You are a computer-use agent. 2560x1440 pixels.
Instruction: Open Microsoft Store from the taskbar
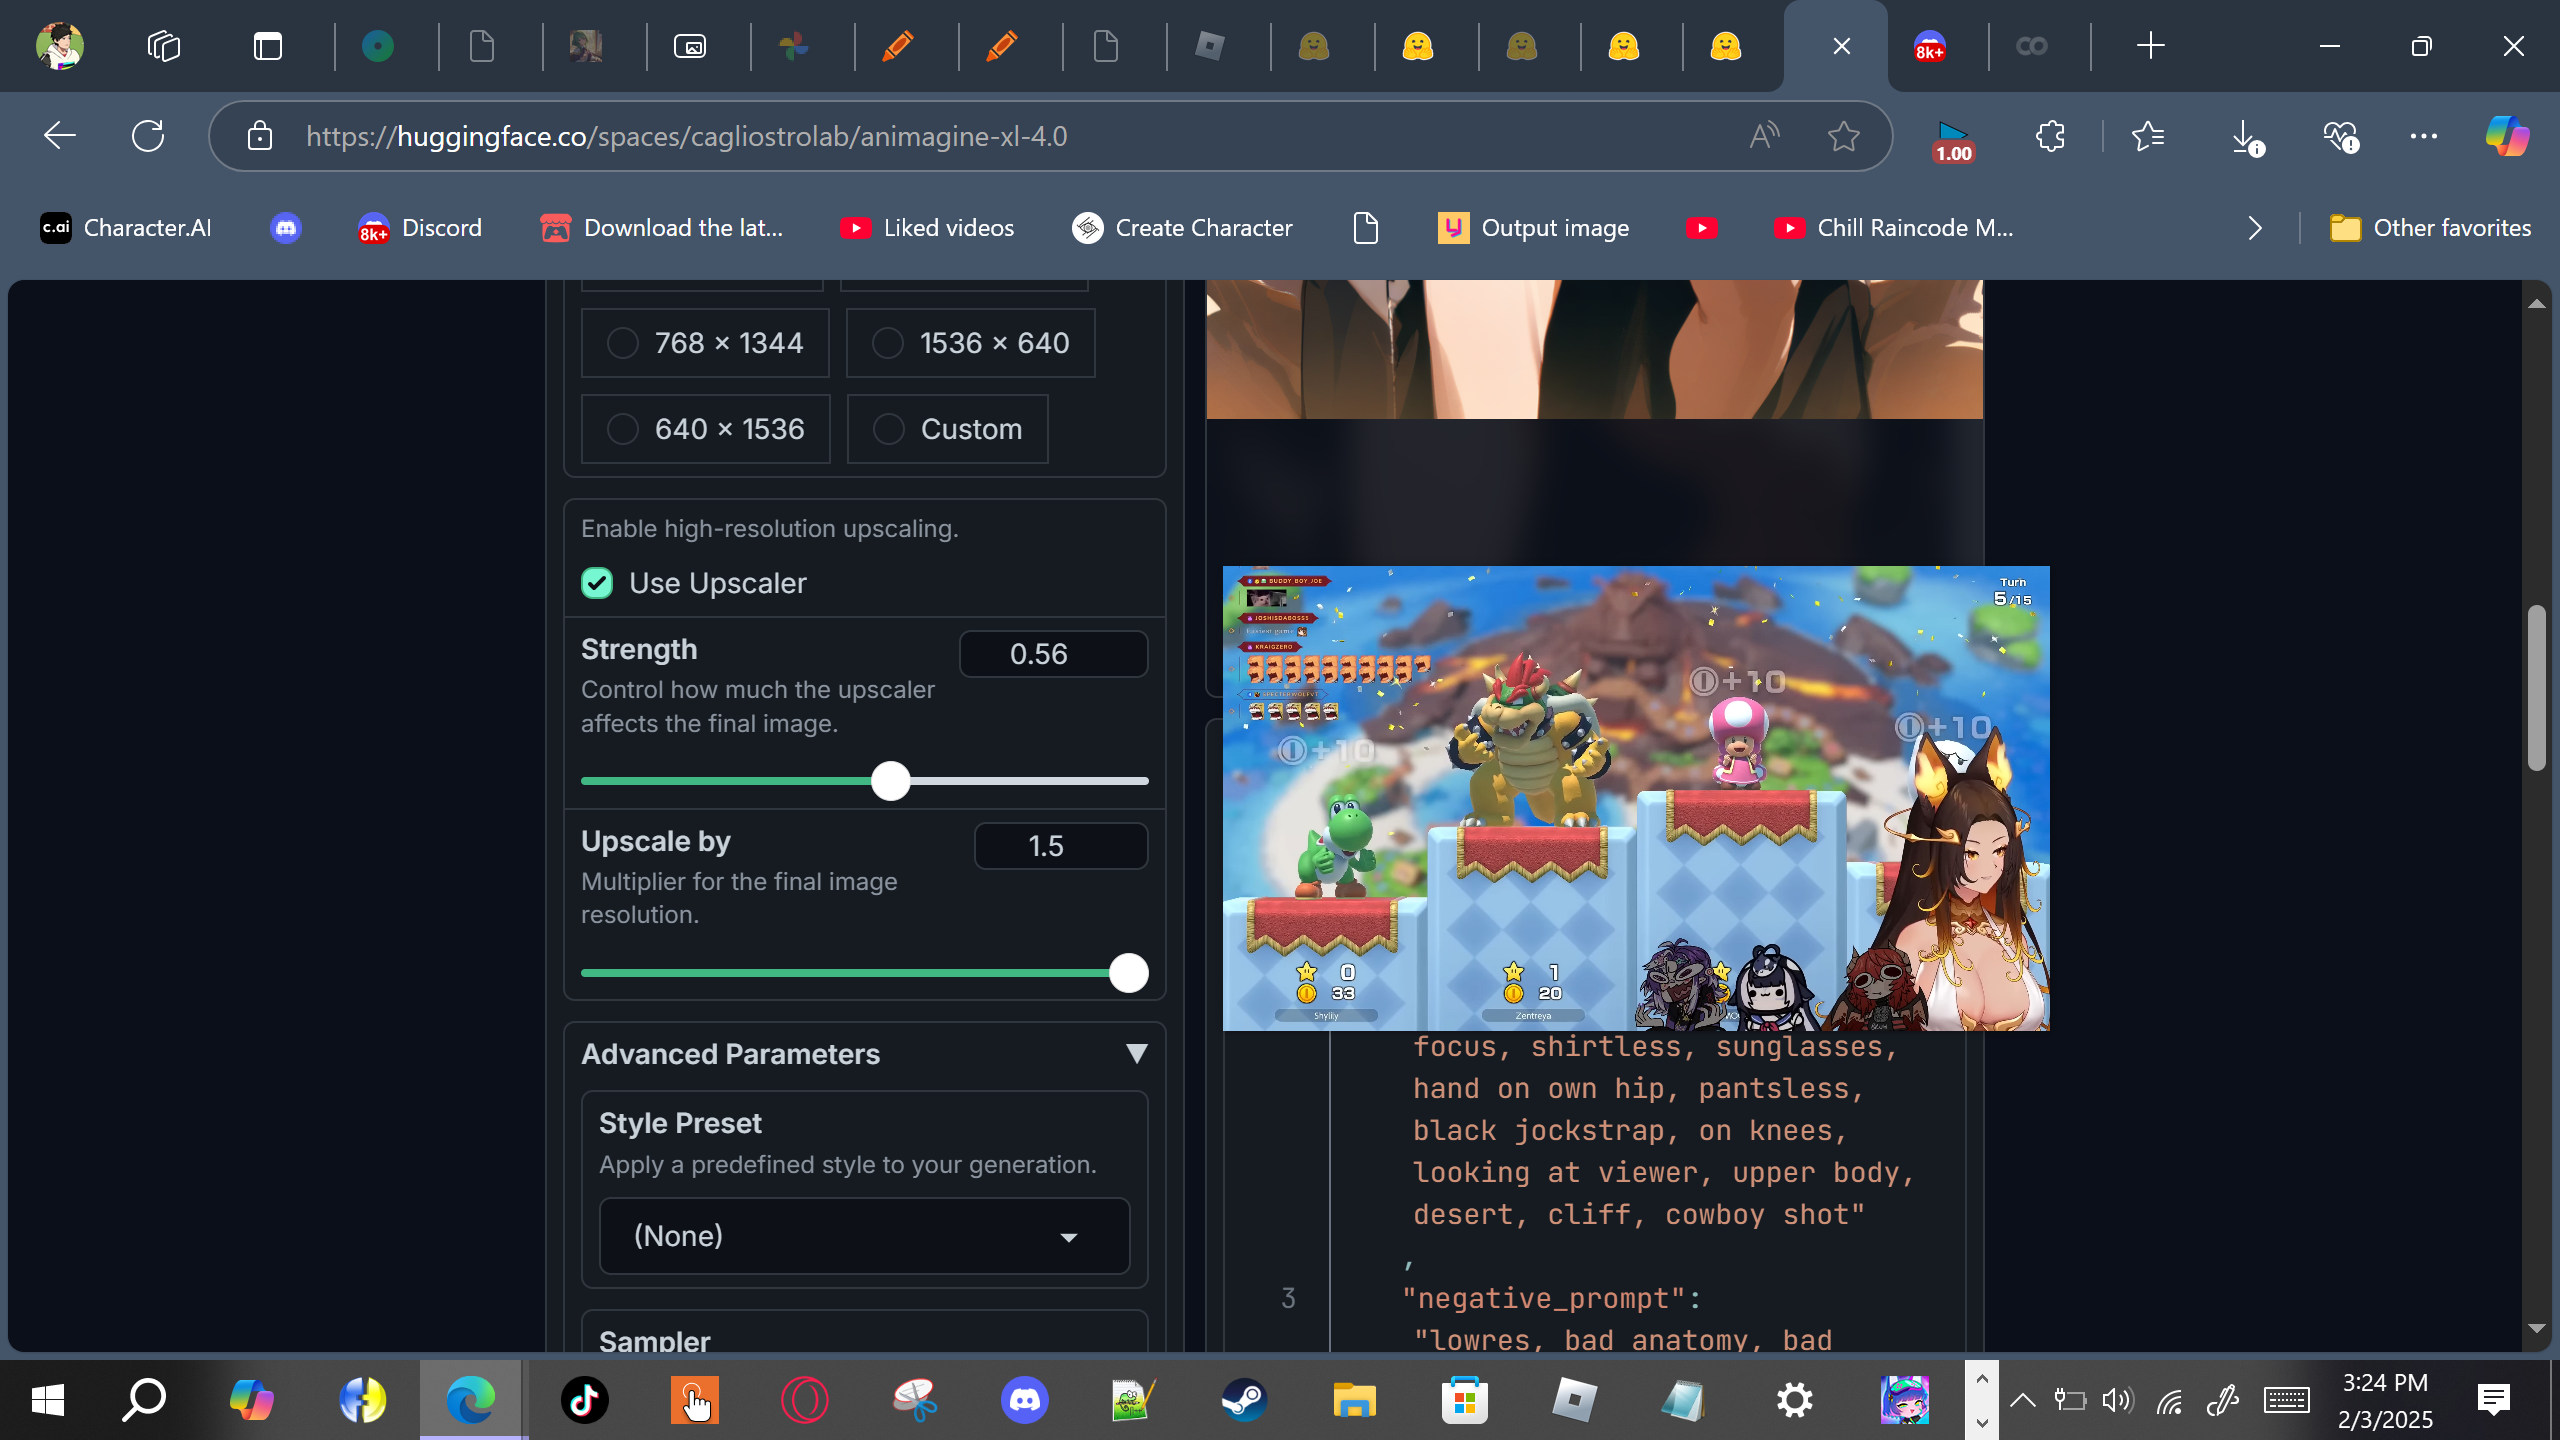1464,1400
